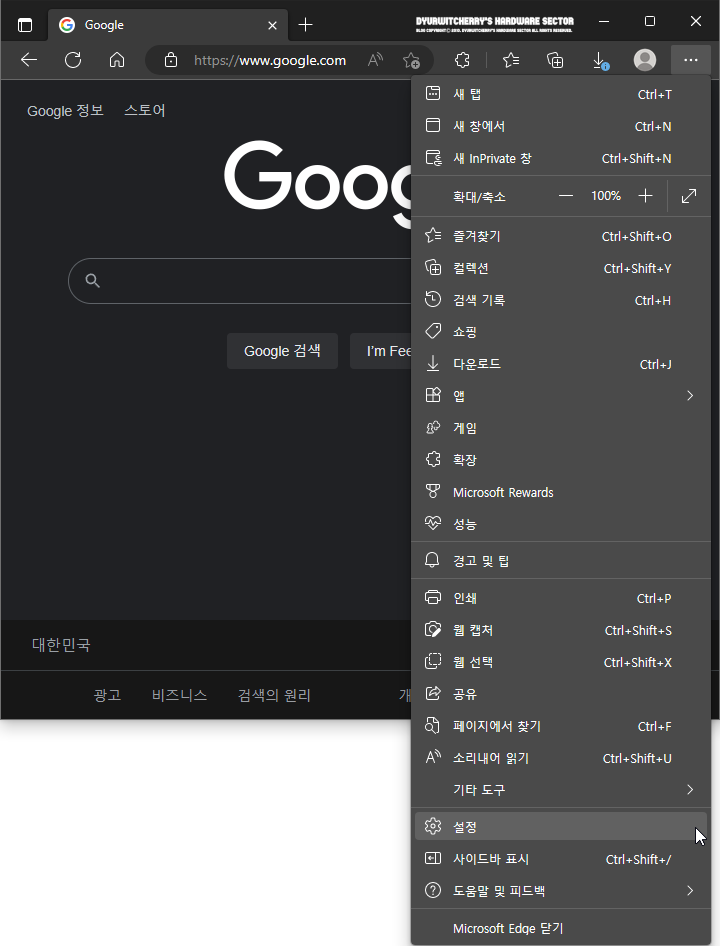Open Extensions puzzle icon in toolbar

(462, 60)
